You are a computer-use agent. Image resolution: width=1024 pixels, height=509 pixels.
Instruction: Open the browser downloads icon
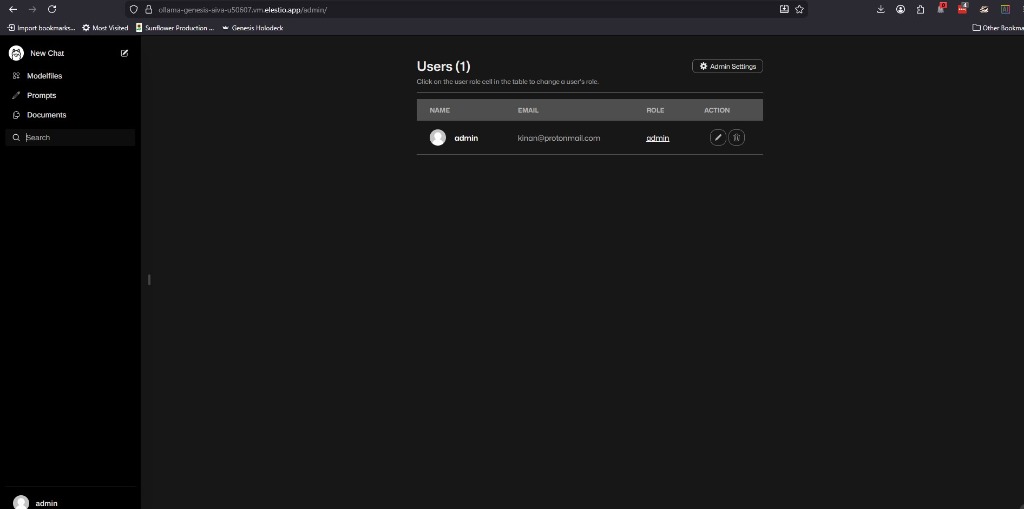[x=880, y=9]
